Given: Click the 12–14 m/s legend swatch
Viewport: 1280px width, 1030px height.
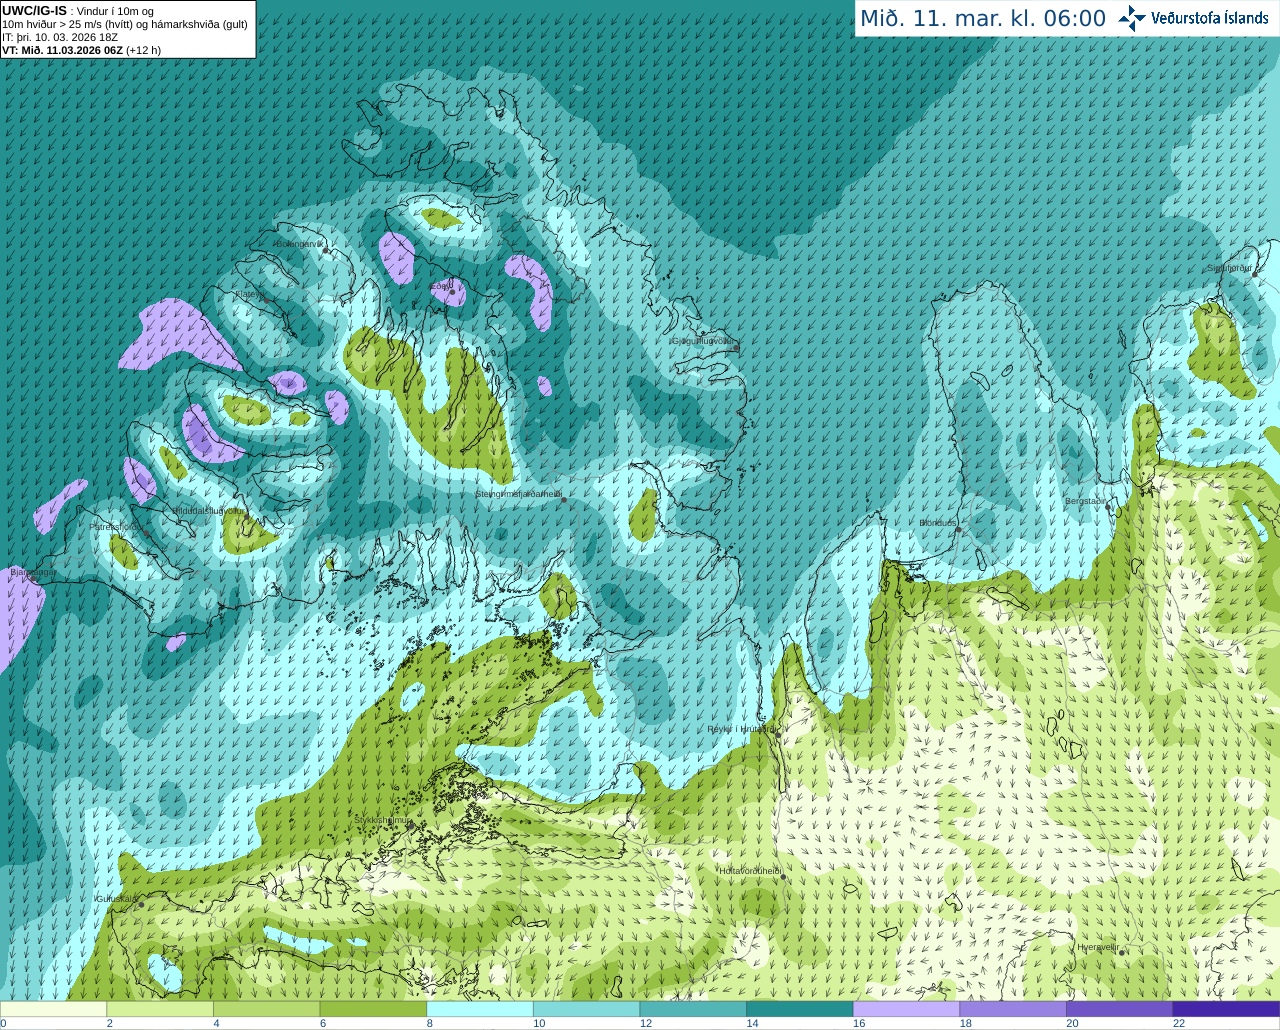Looking at the screenshot, I should pos(693,1008).
